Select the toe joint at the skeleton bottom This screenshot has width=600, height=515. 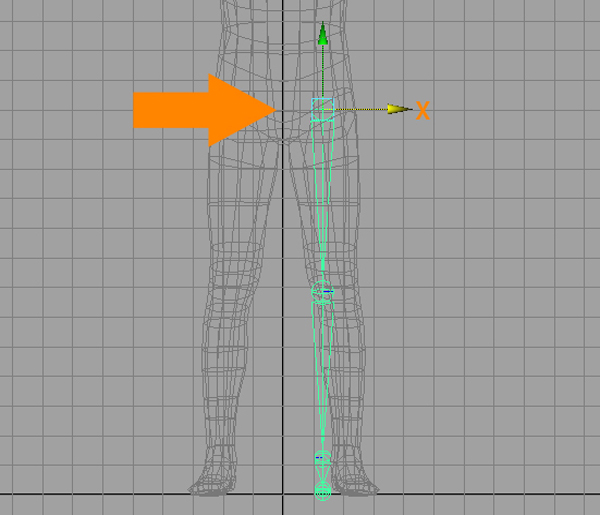coord(323,491)
